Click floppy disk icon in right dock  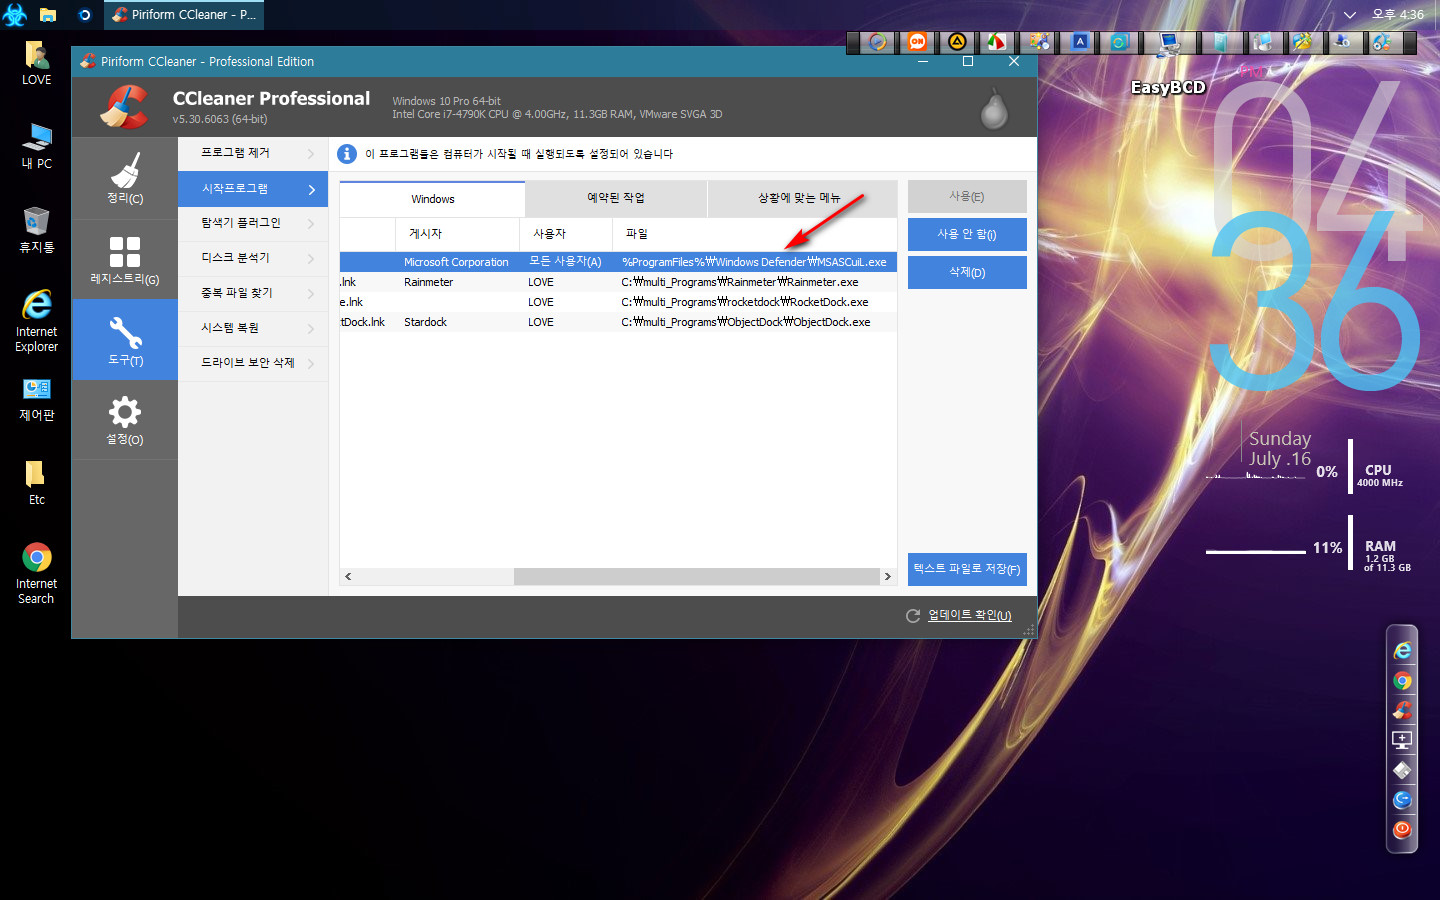pyautogui.click(x=1402, y=771)
